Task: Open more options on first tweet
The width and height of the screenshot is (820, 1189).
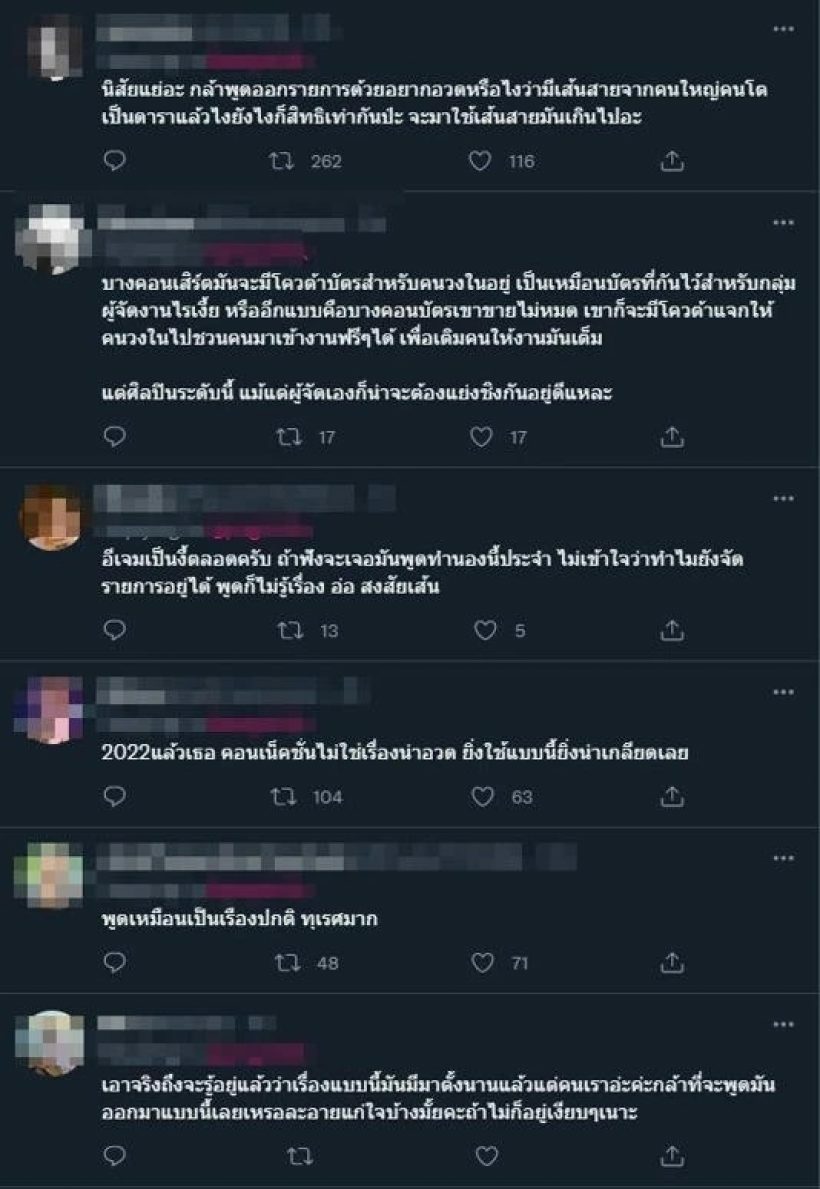Action: [x=784, y=29]
